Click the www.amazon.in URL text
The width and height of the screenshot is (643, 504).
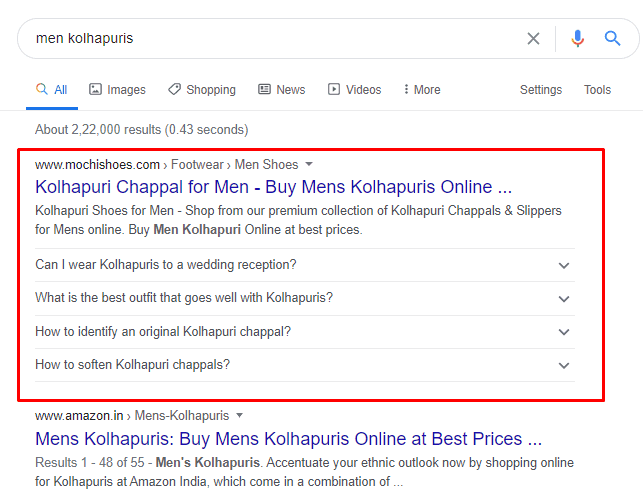[x=79, y=415]
